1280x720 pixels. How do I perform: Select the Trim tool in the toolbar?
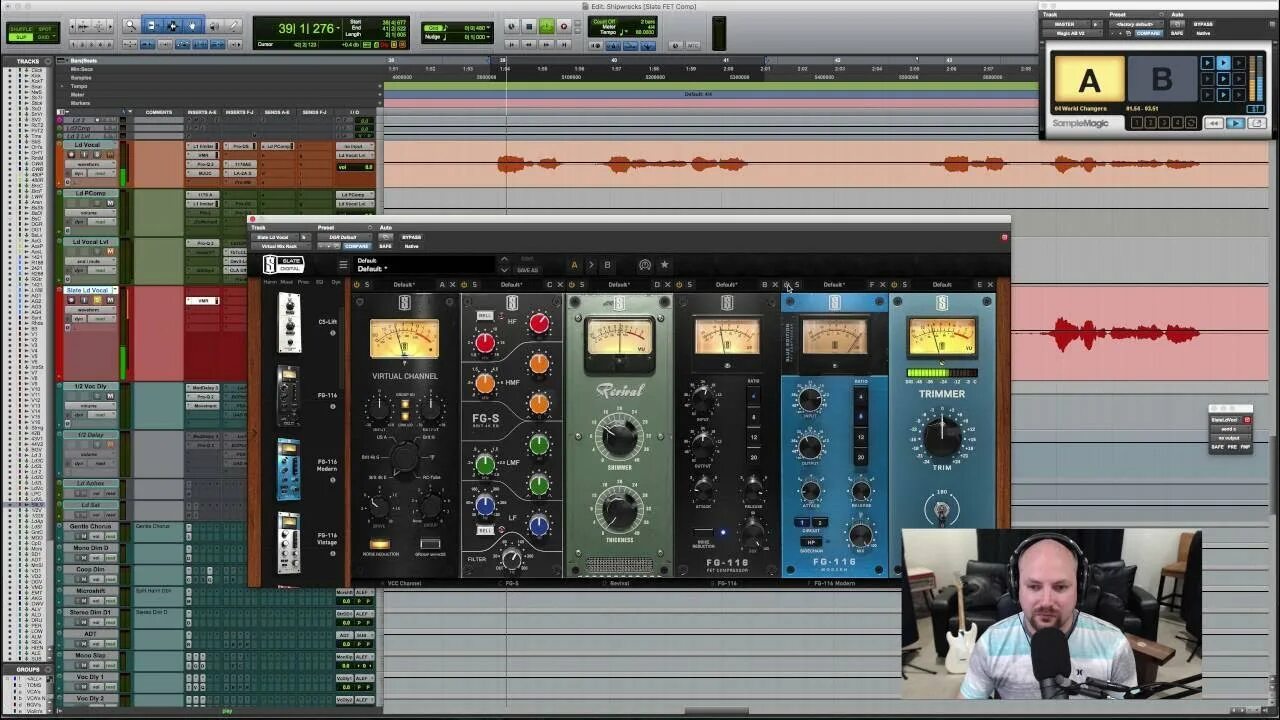click(x=152, y=26)
